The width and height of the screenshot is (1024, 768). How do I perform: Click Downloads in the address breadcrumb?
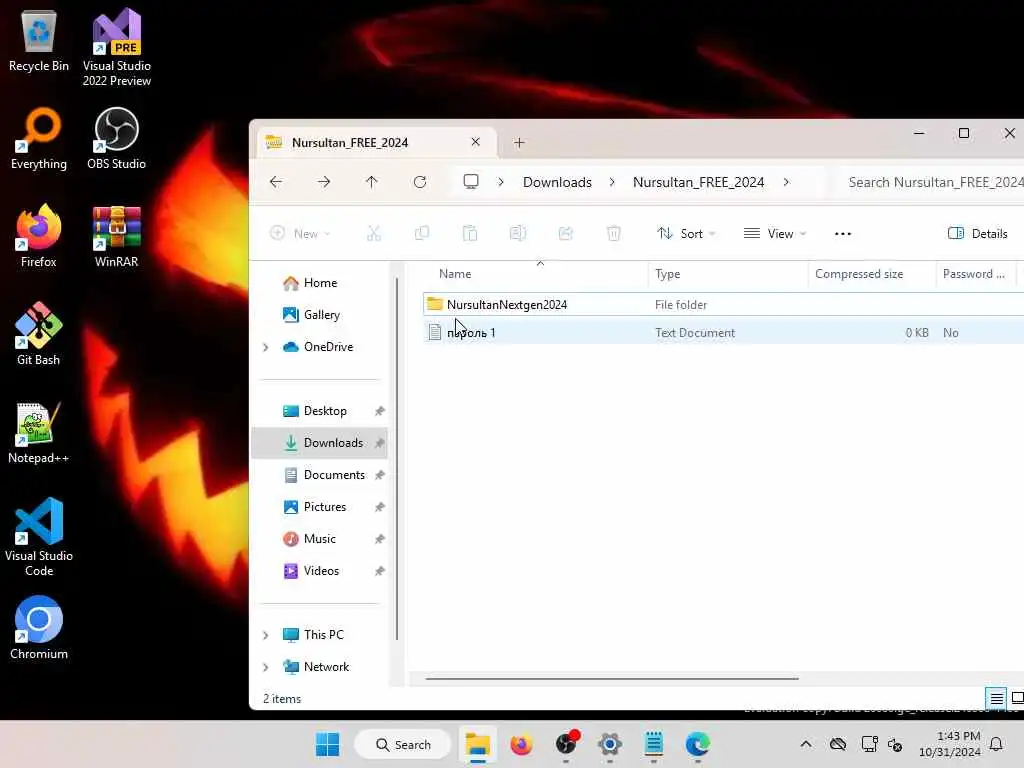[557, 182]
